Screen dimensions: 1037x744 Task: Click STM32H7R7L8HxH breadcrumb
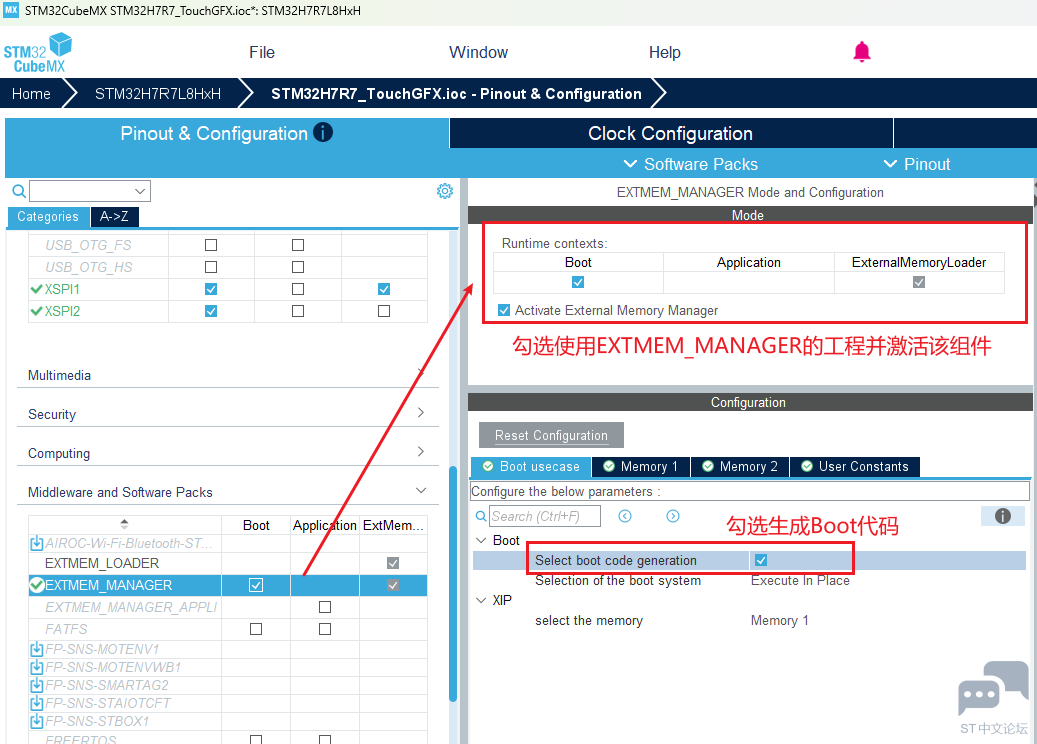tap(158, 94)
